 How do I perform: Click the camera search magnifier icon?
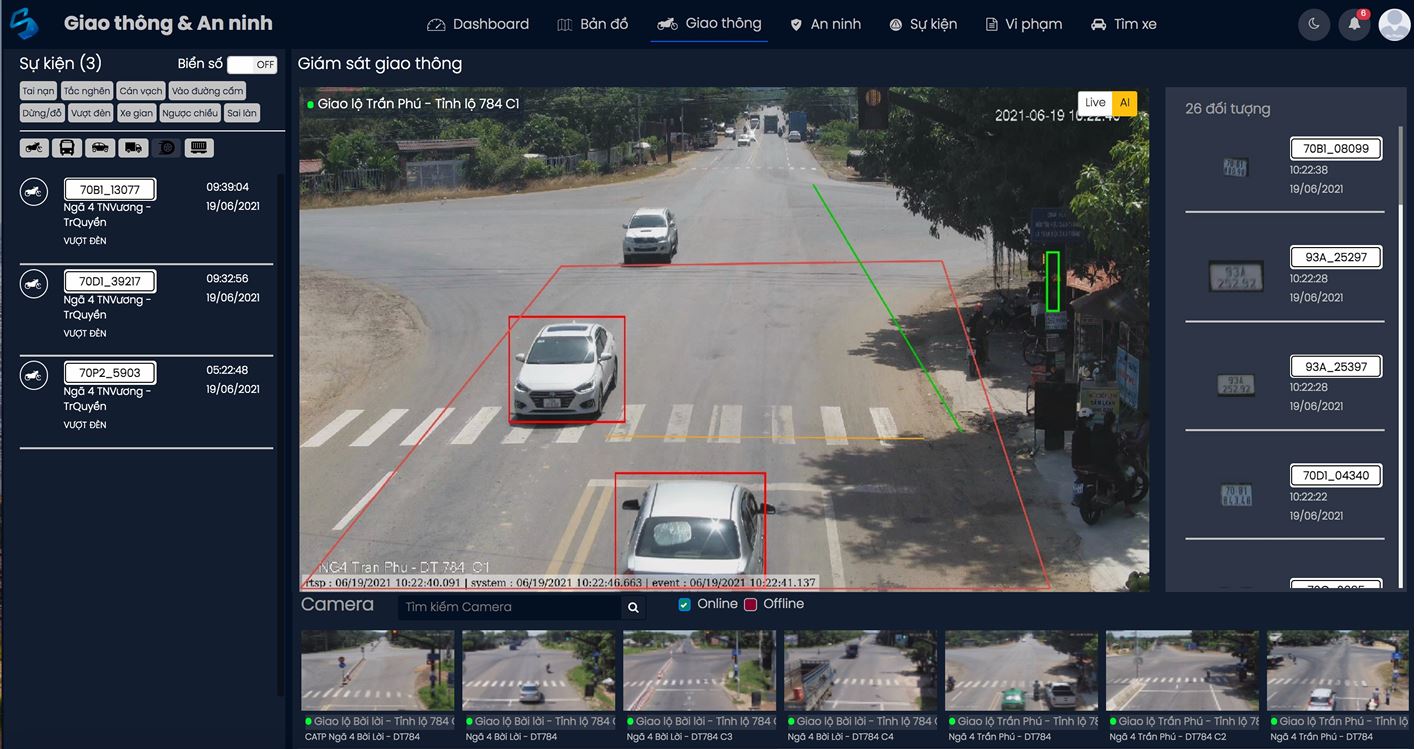click(633, 607)
